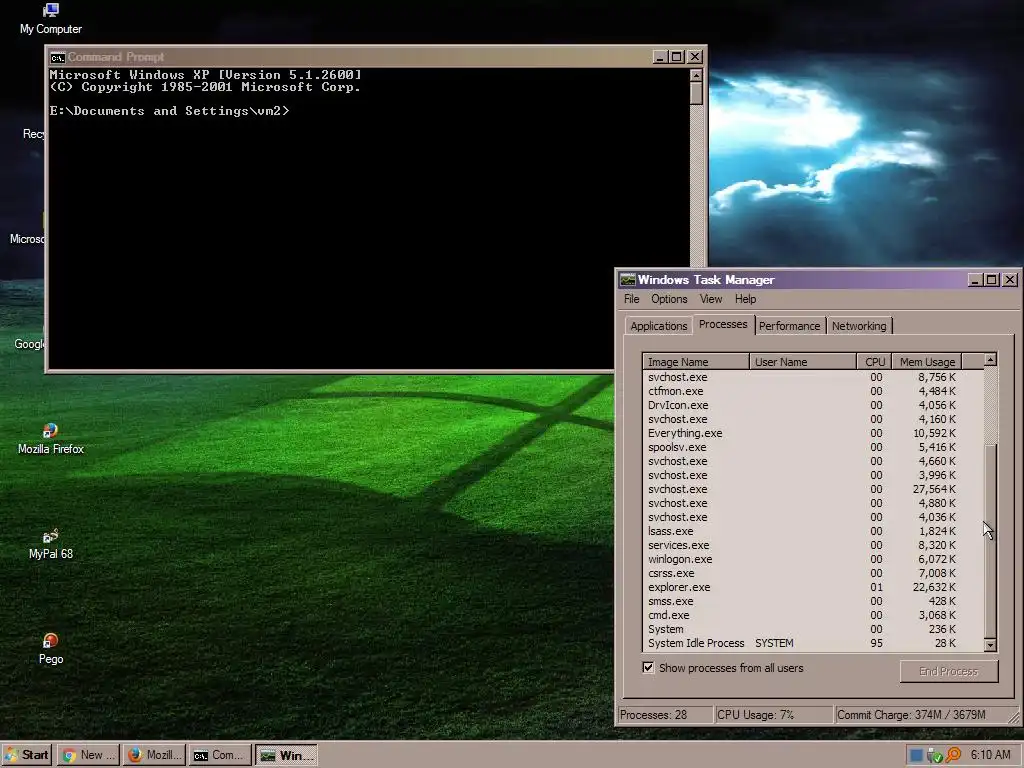Screen dimensions: 1024x768
Task: Select the System Idle Process row
Action: 812,643
